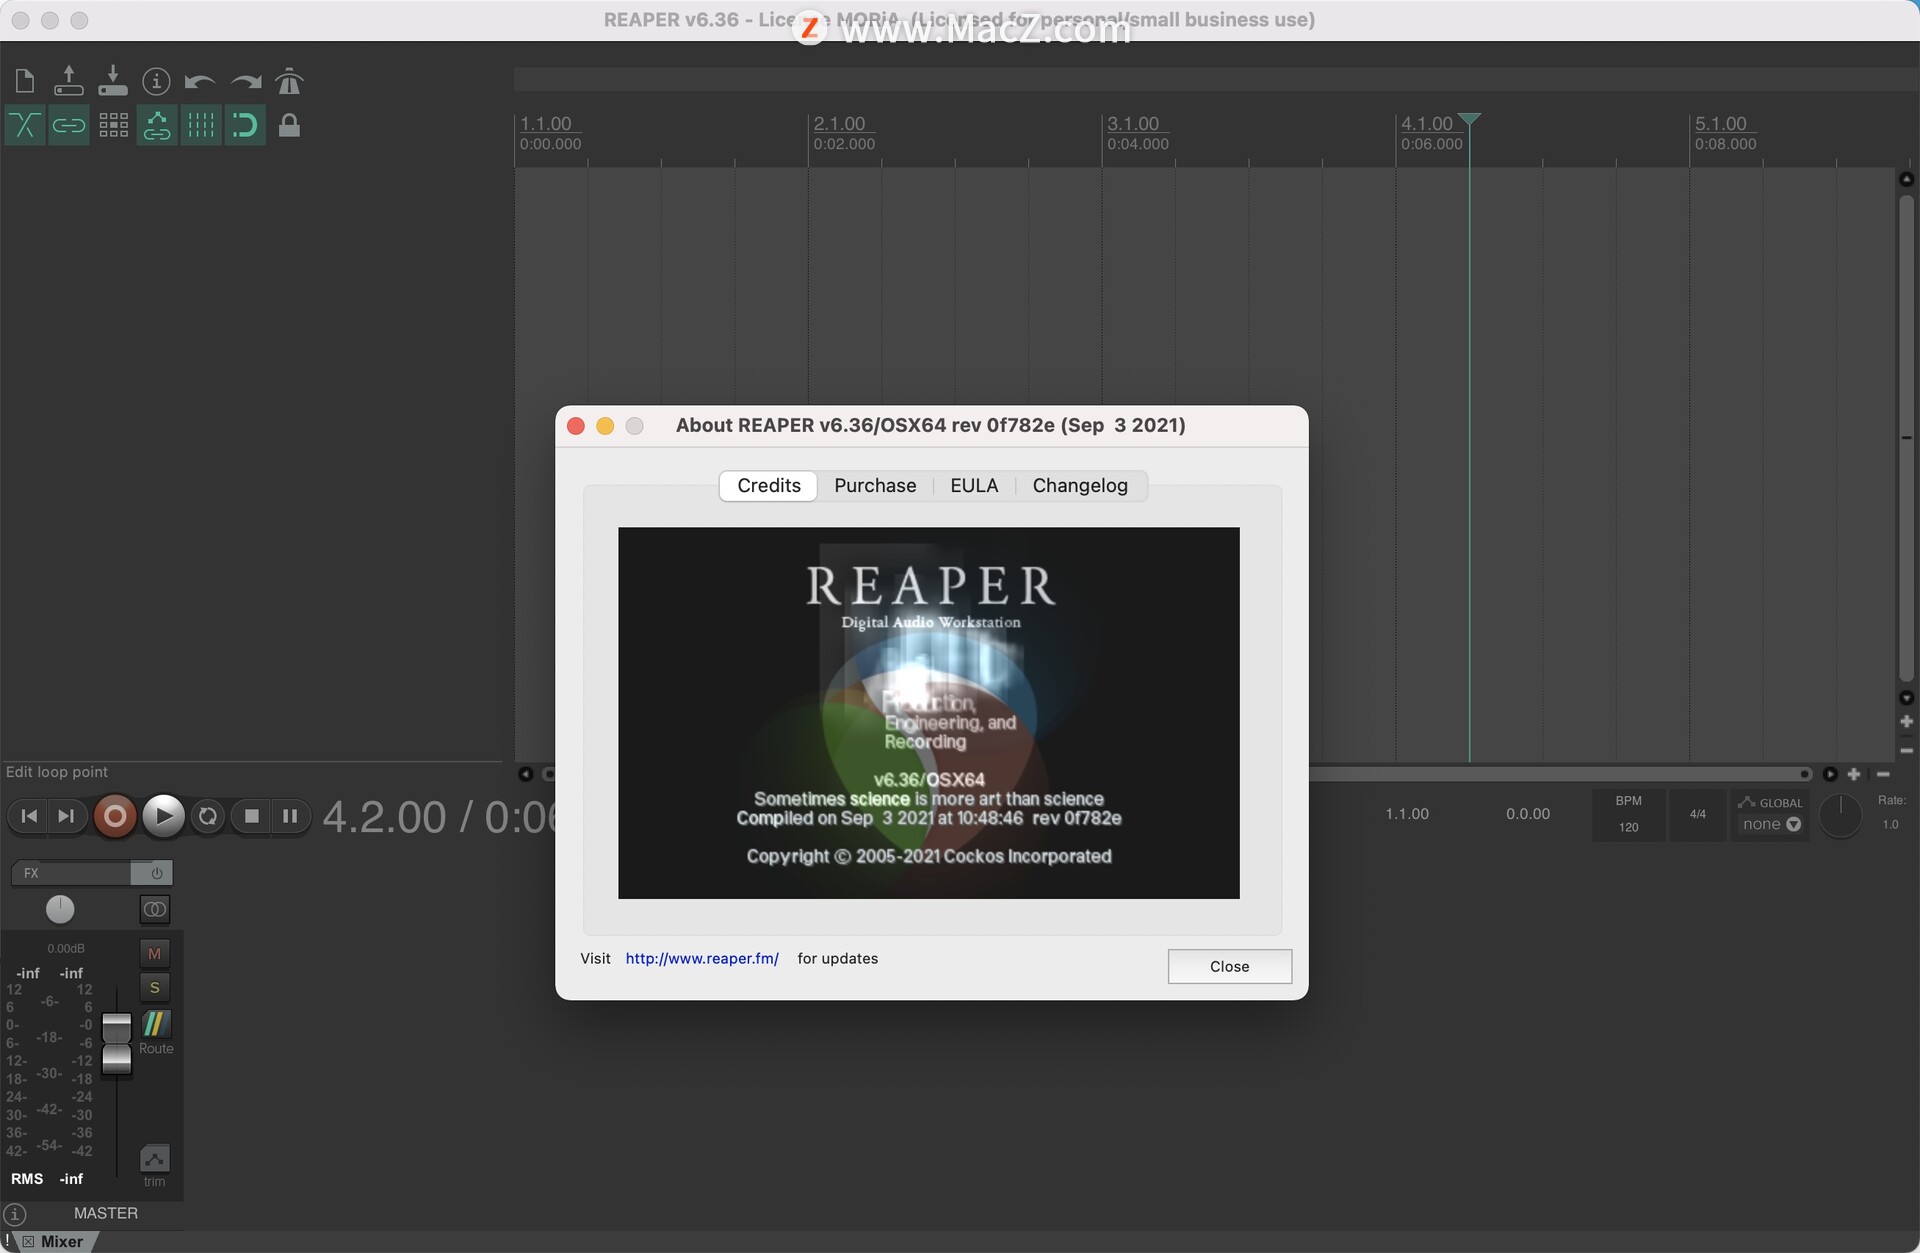Toggle grid lines visibility
The width and height of the screenshot is (1920, 1253).
(201, 125)
